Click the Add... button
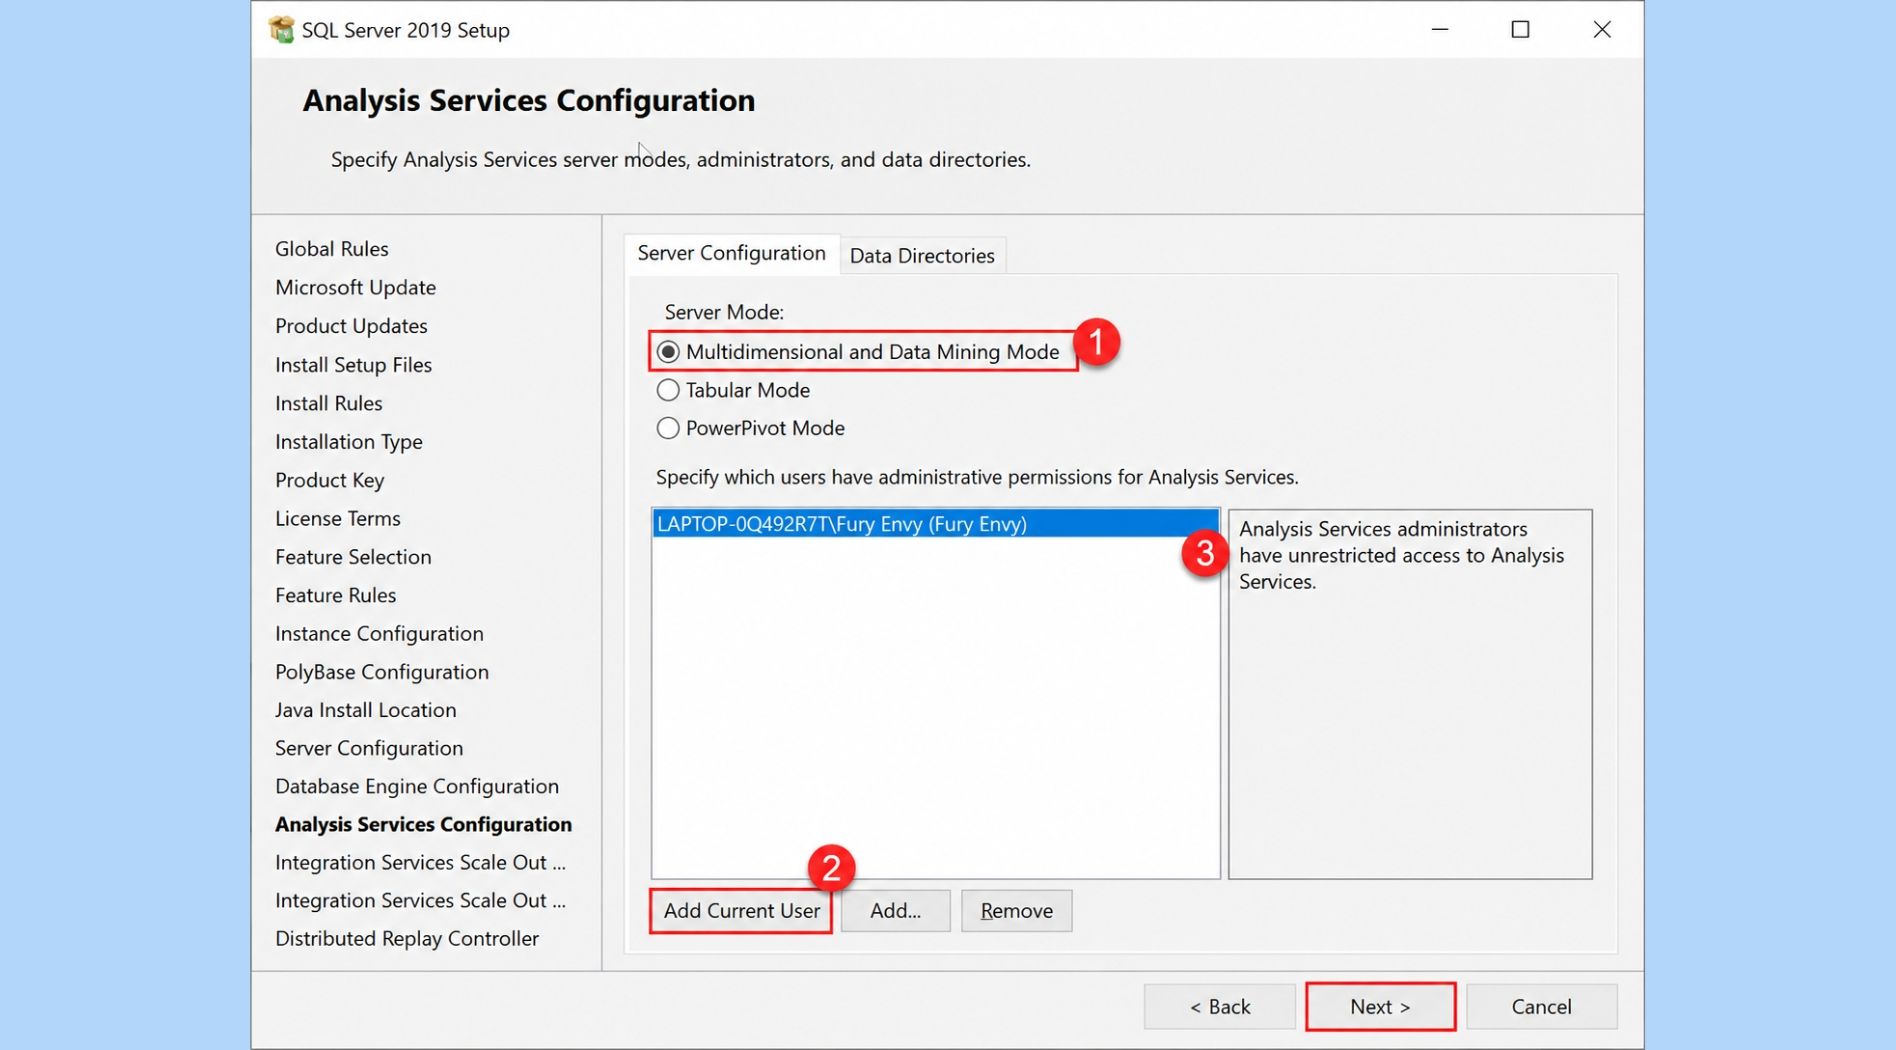The height and width of the screenshot is (1050, 1896). point(895,911)
